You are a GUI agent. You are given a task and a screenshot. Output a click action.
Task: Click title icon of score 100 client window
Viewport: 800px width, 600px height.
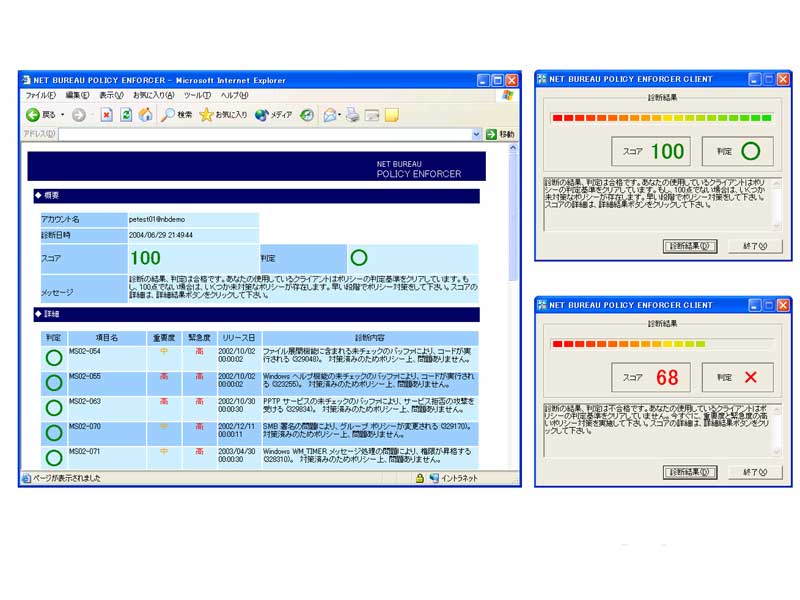[542, 79]
